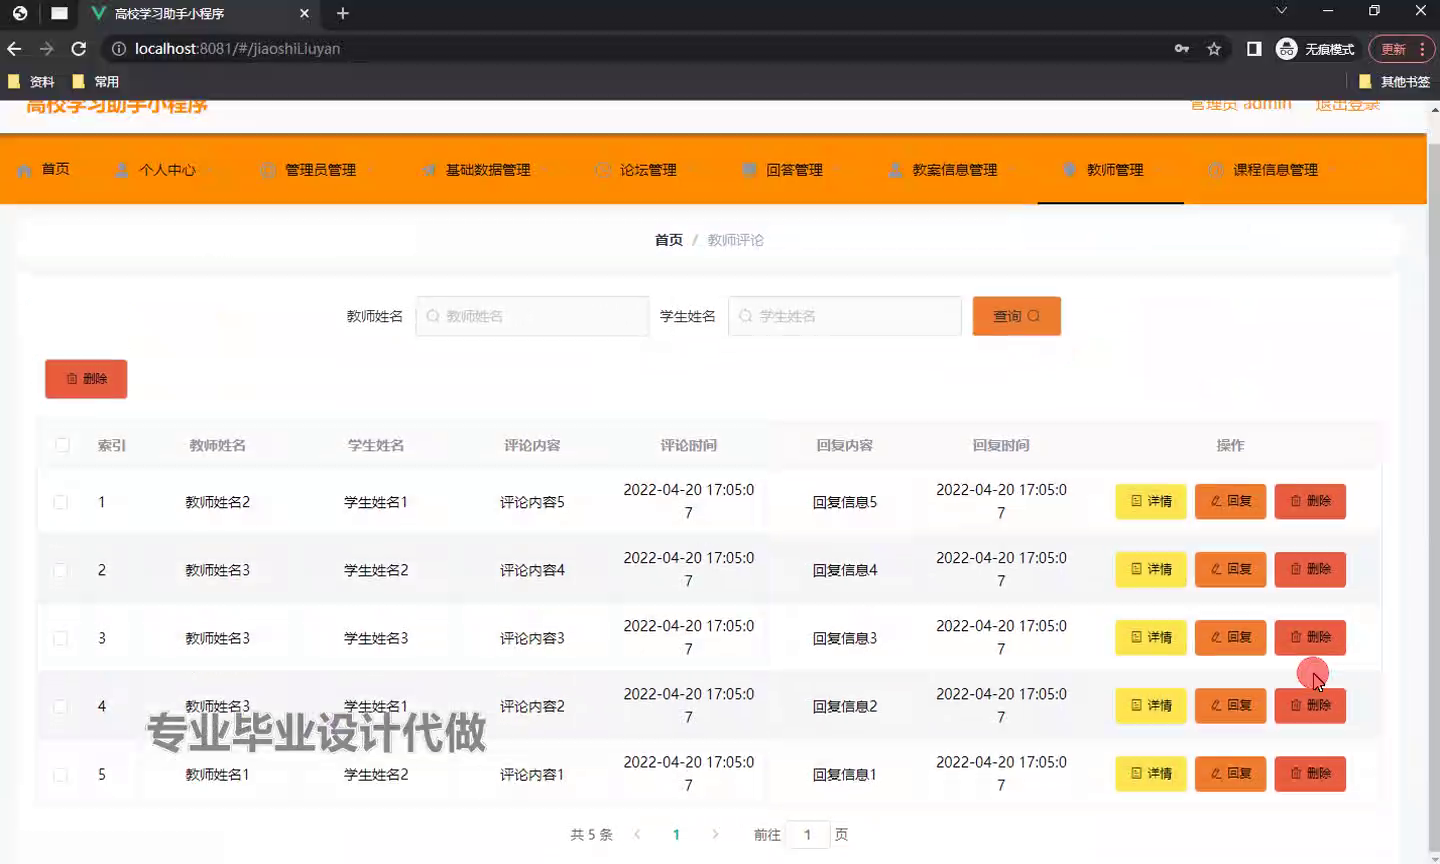1440x864 pixels.
Task: Check the checkbox for row 2
Action: pyautogui.click(x=61, y=570)
